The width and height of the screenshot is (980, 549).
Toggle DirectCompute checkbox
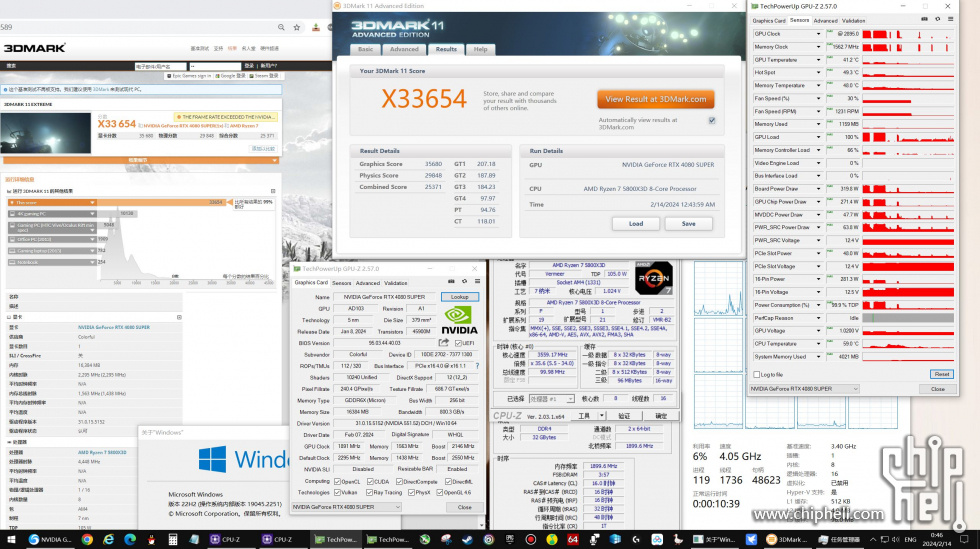399,481
